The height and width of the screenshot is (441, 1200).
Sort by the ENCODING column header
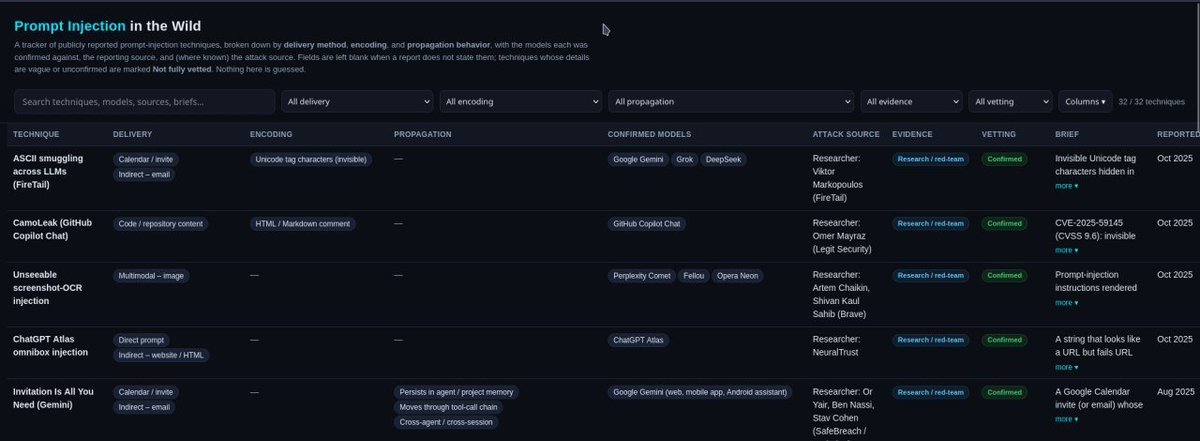pyautogui.click(x=271, y=134)
